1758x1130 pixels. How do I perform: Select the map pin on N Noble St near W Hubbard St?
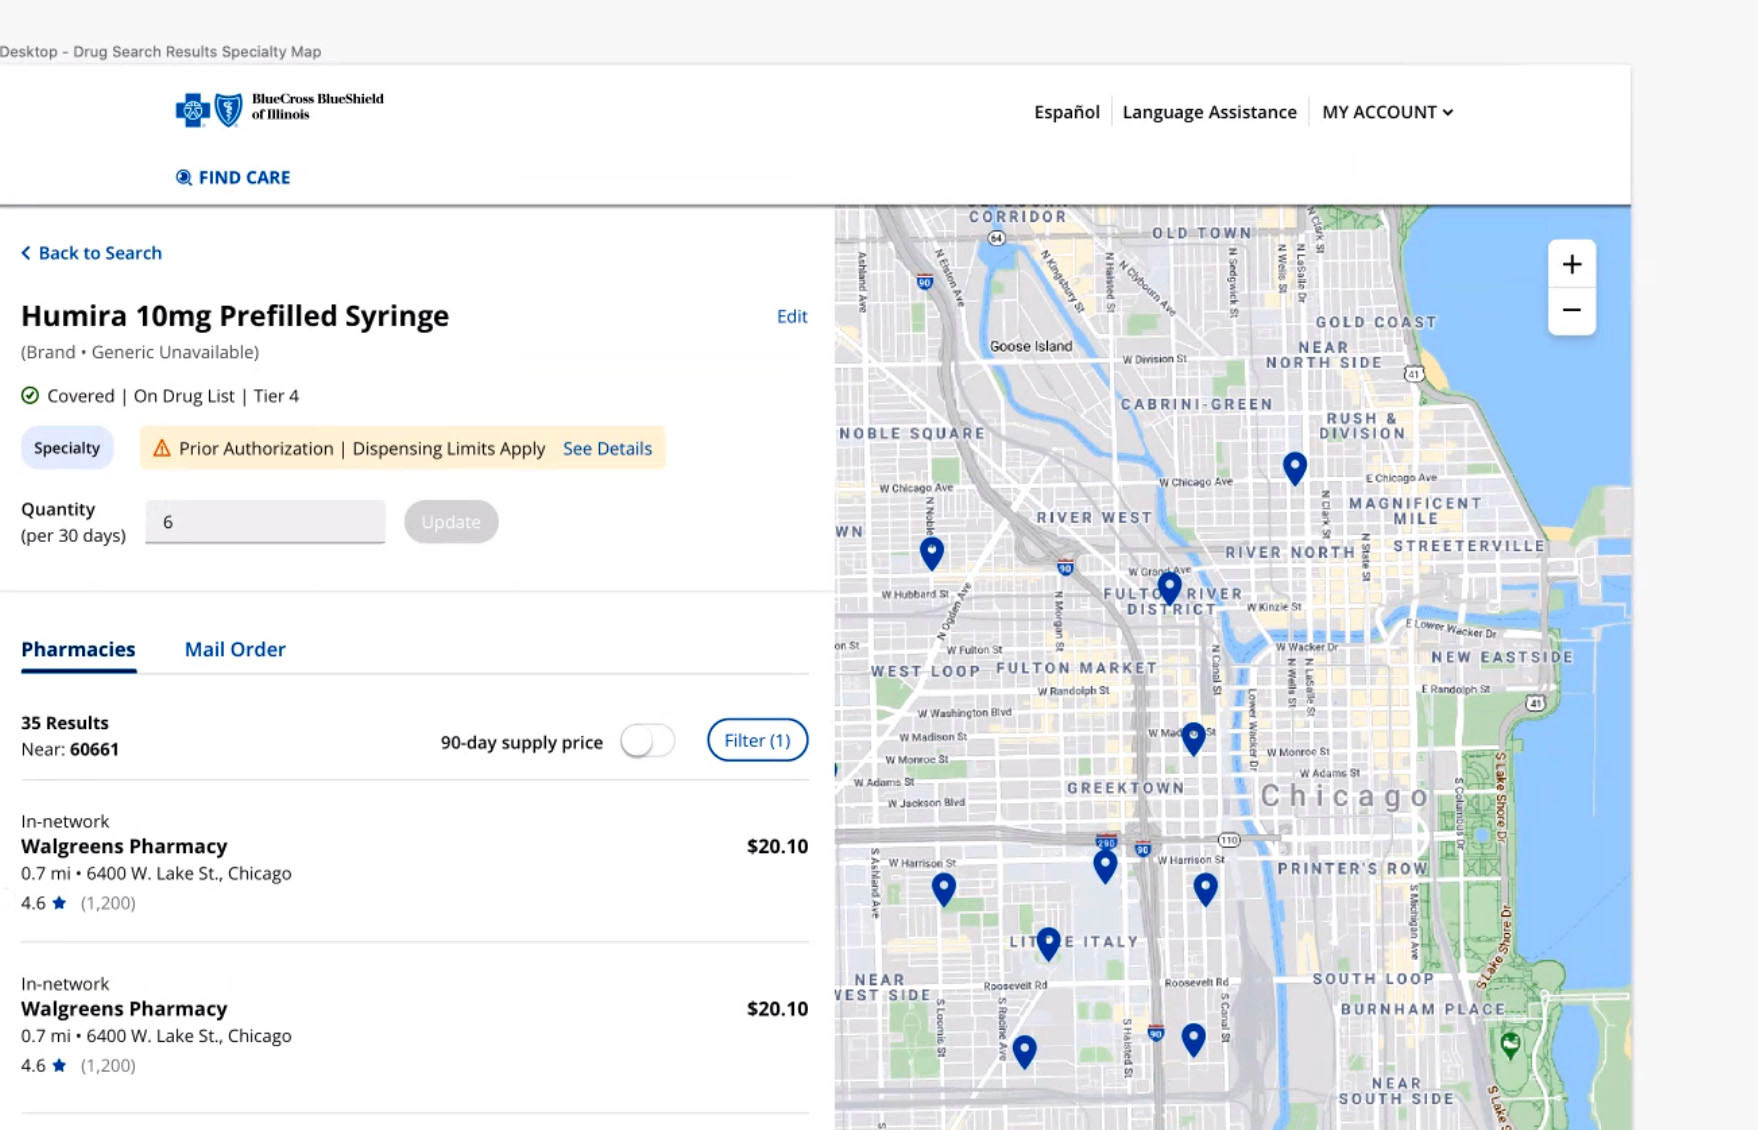[931, 552]
